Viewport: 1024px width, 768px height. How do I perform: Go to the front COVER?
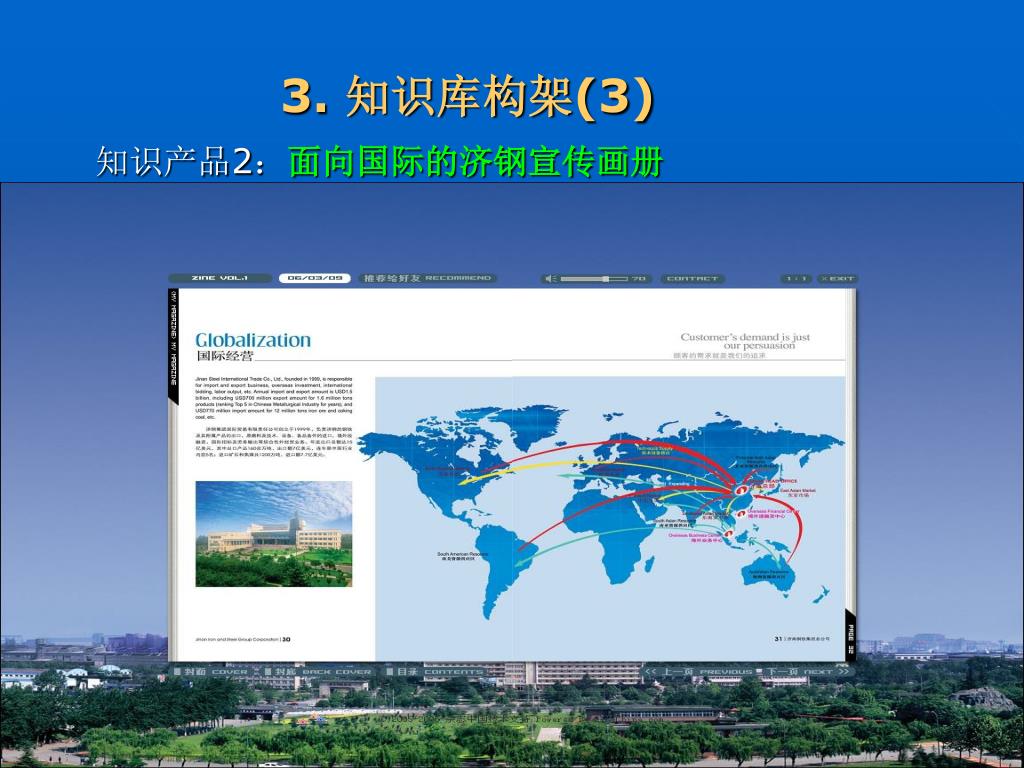210,671
